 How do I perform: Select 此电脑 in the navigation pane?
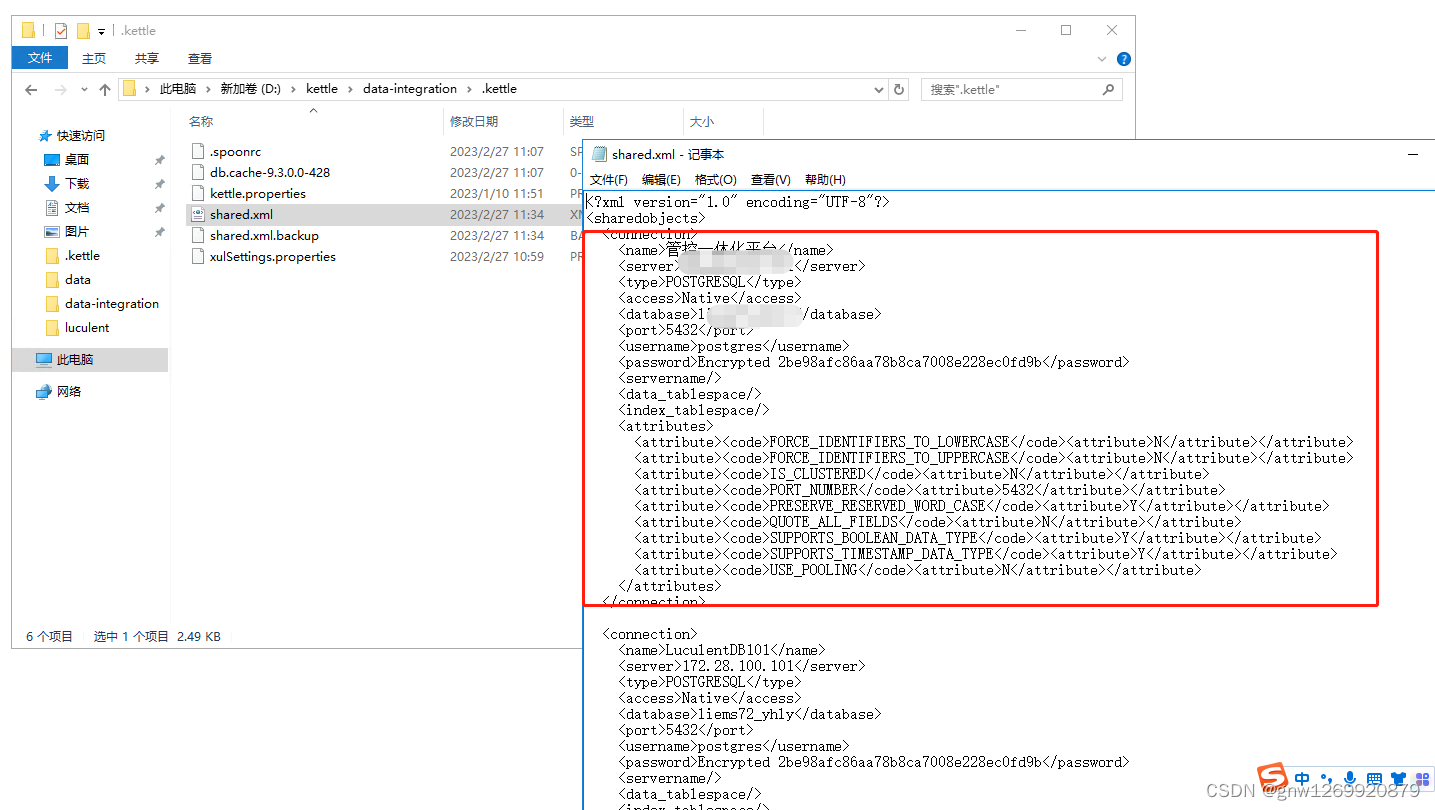(75, 359)
